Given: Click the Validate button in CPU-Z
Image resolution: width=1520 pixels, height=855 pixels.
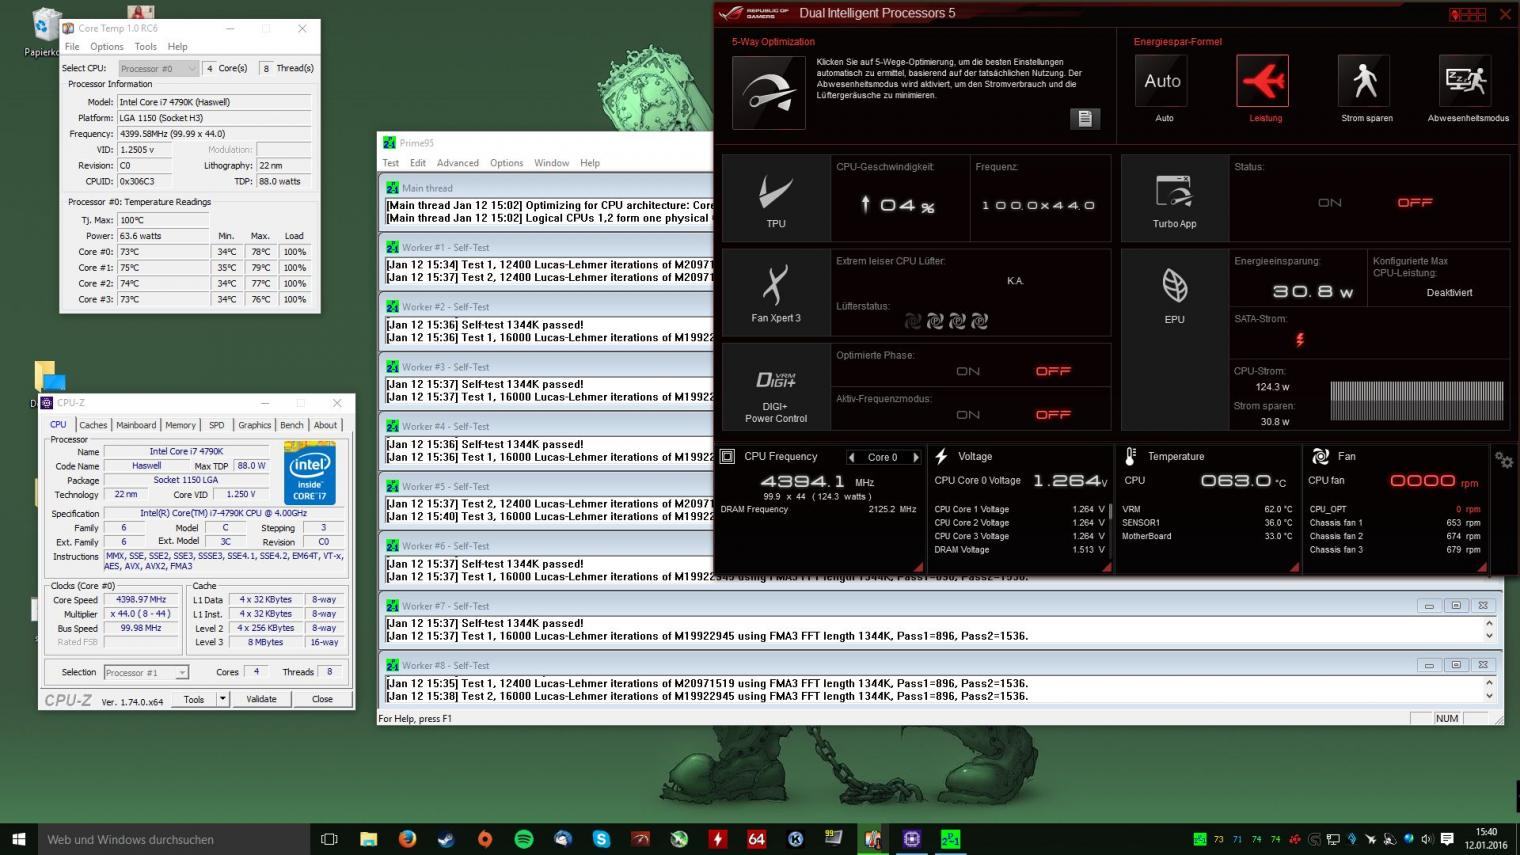Looking at the screenshot, I should (261, 699).
